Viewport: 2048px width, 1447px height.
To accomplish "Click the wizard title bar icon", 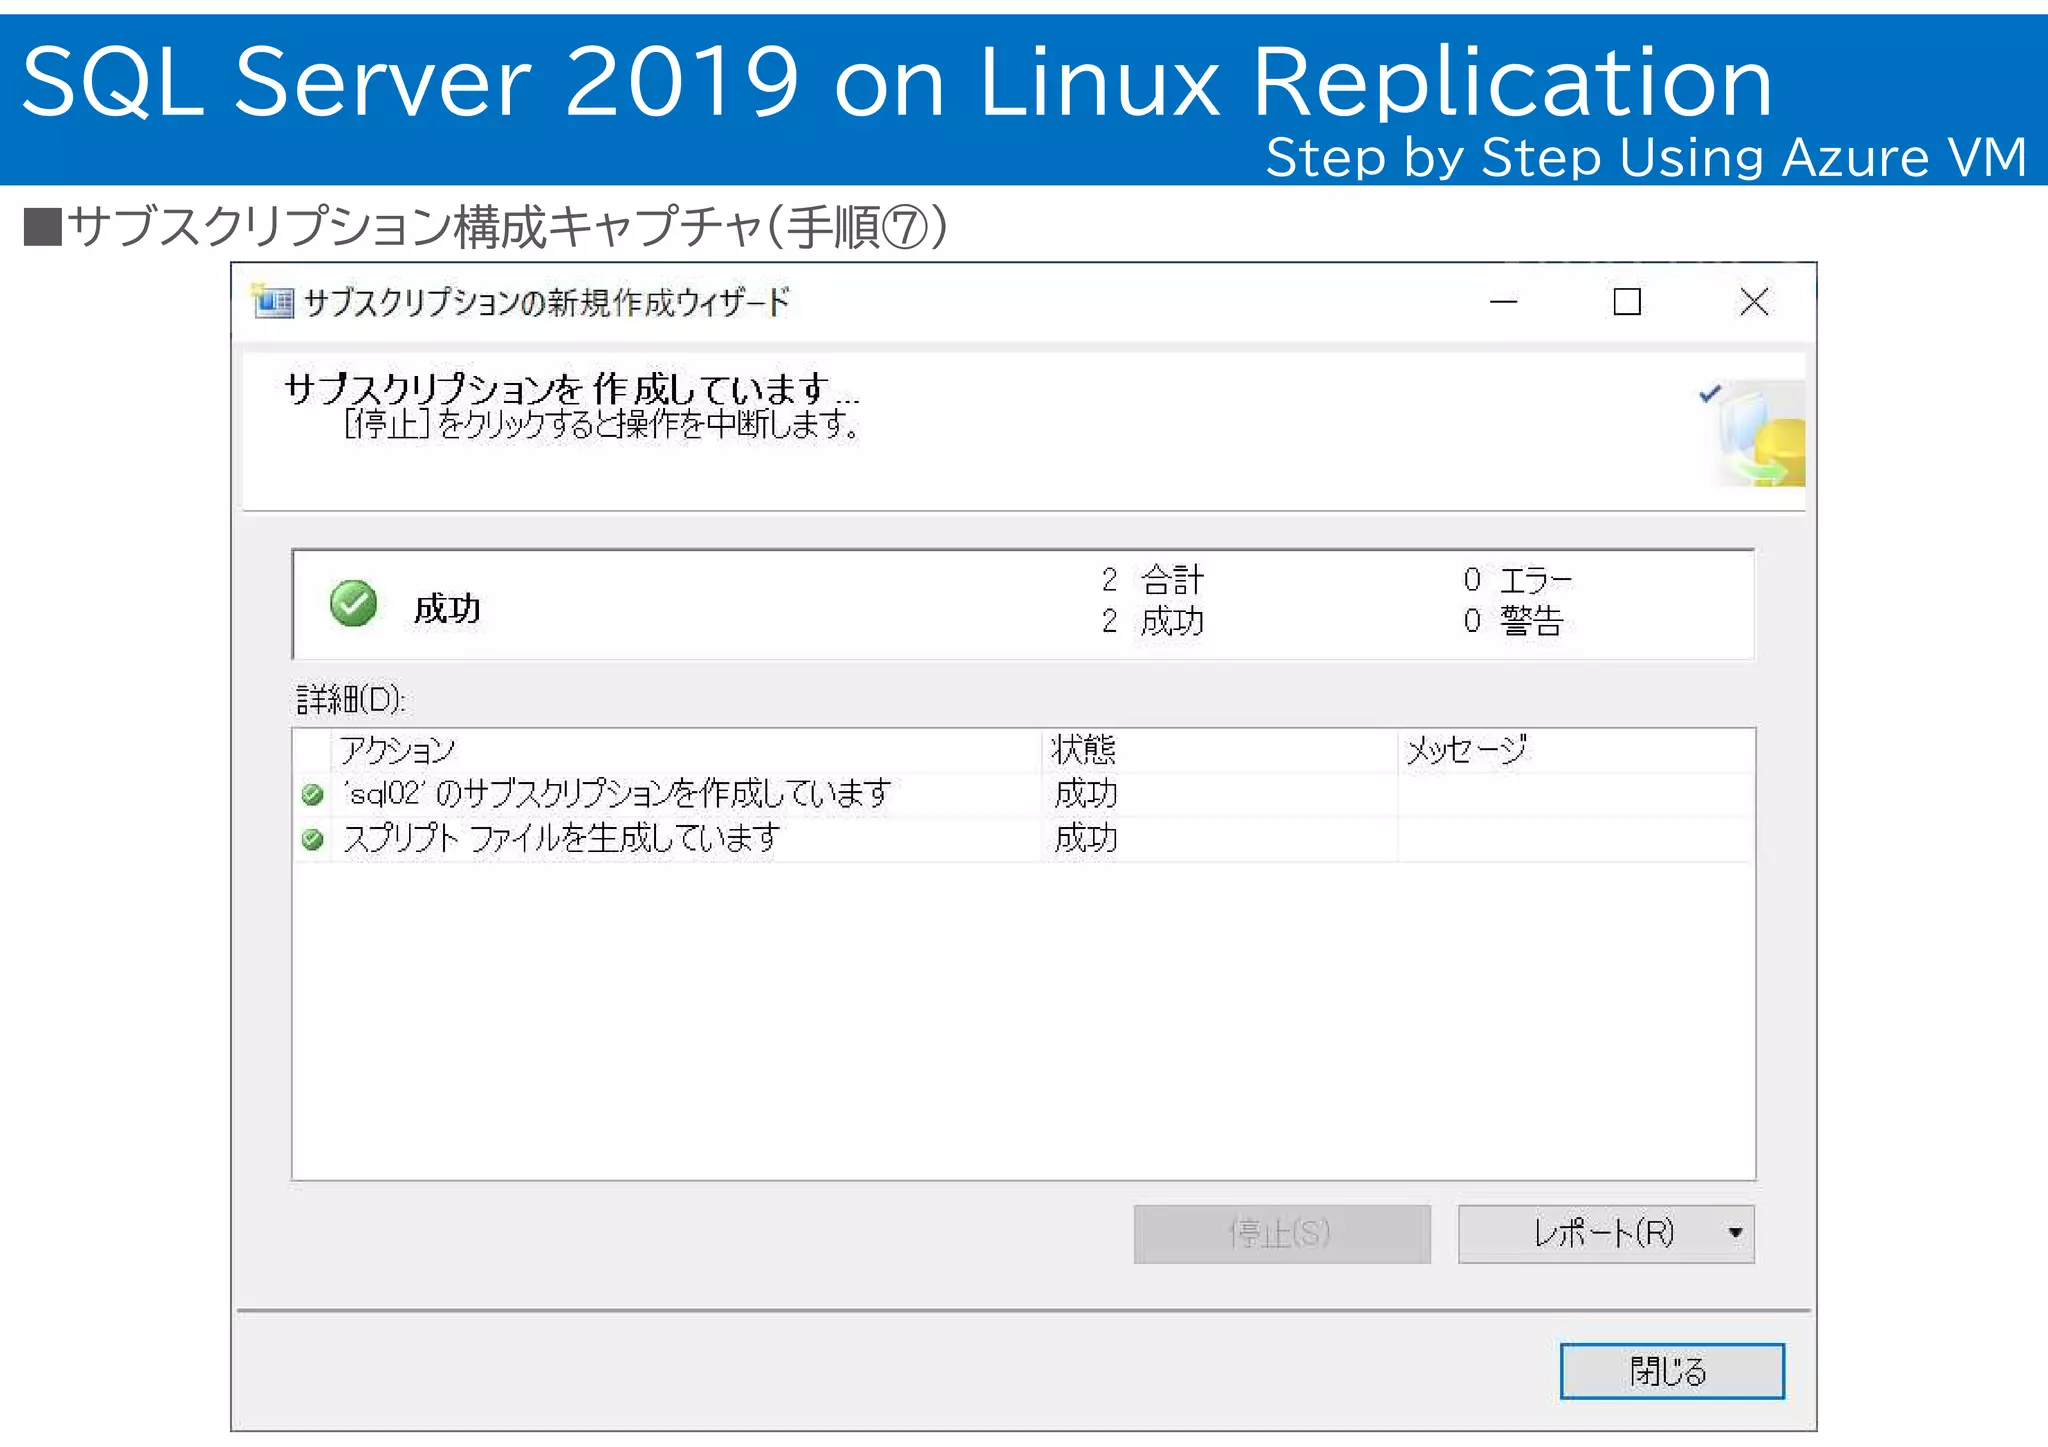I will [x=273, y=301].
